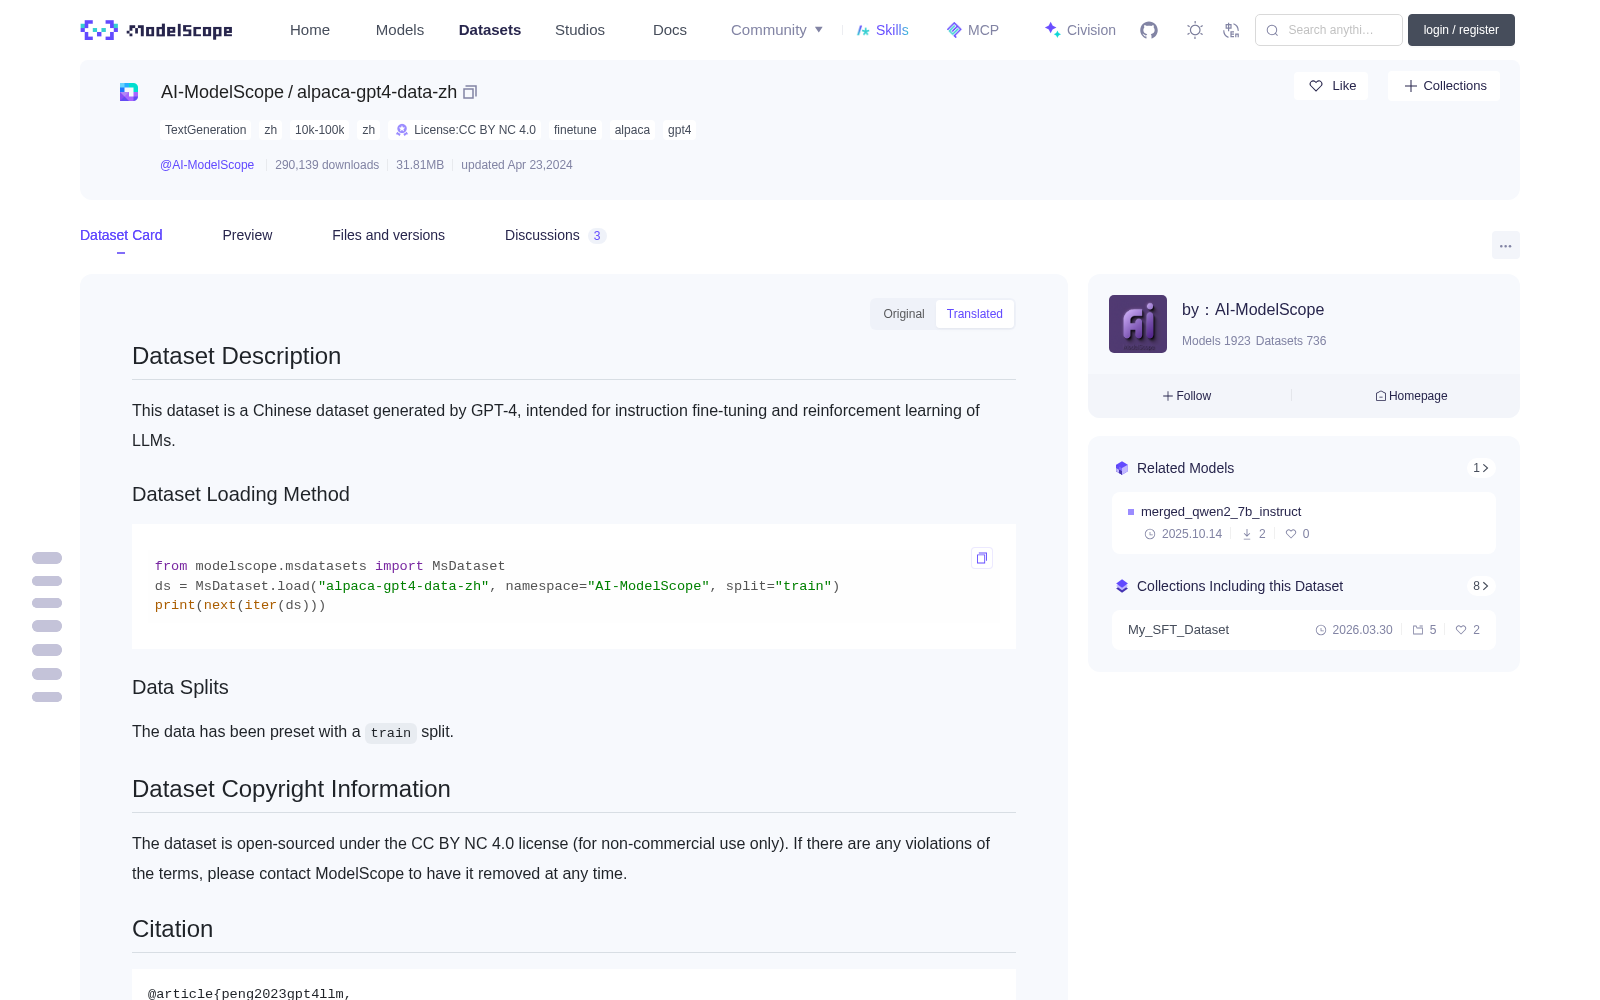Open the @AI-ModelScope owner link
1600x1000 pixels.
point(207,165)
